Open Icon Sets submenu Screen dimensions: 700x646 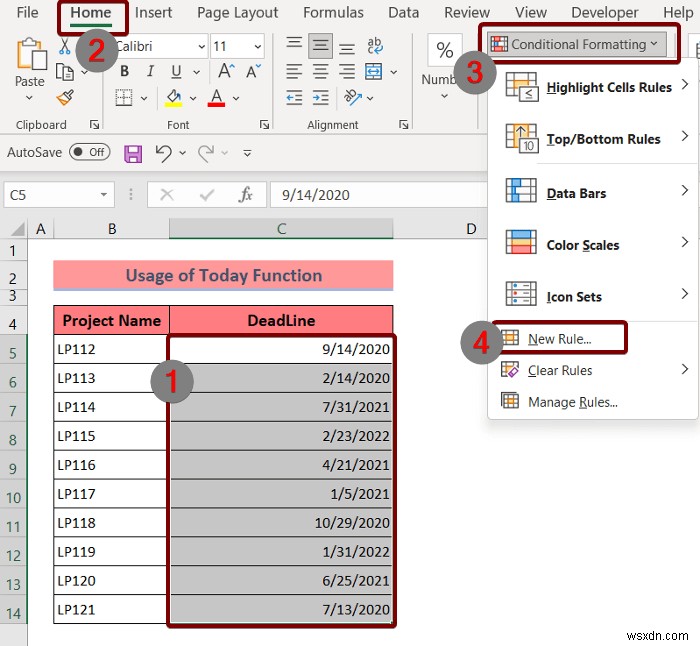pos(594,296)
